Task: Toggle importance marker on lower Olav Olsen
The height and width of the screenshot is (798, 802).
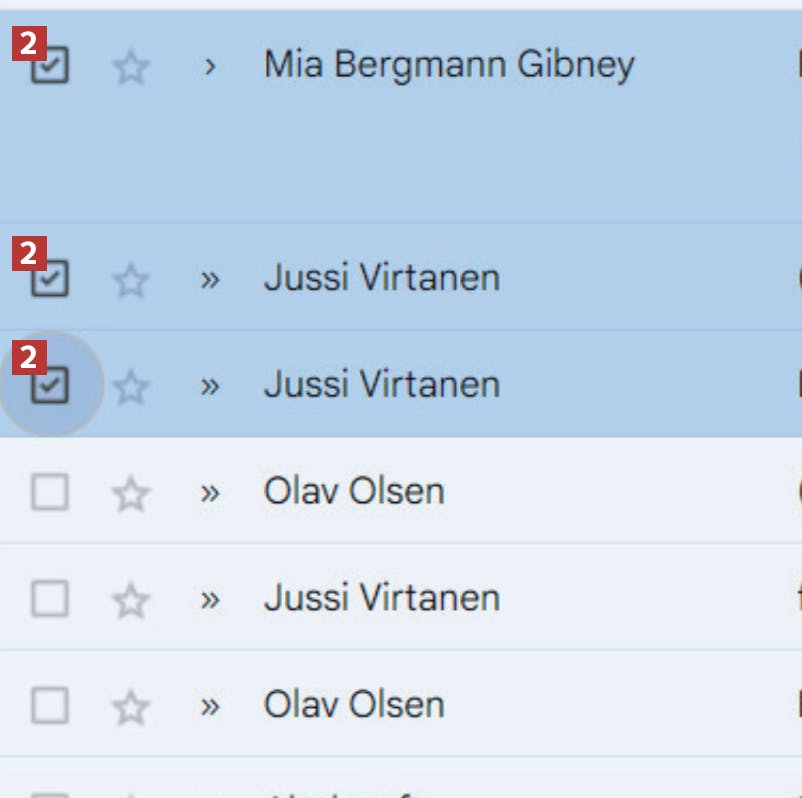Action: pyautogui.click(x=209, y=707)
